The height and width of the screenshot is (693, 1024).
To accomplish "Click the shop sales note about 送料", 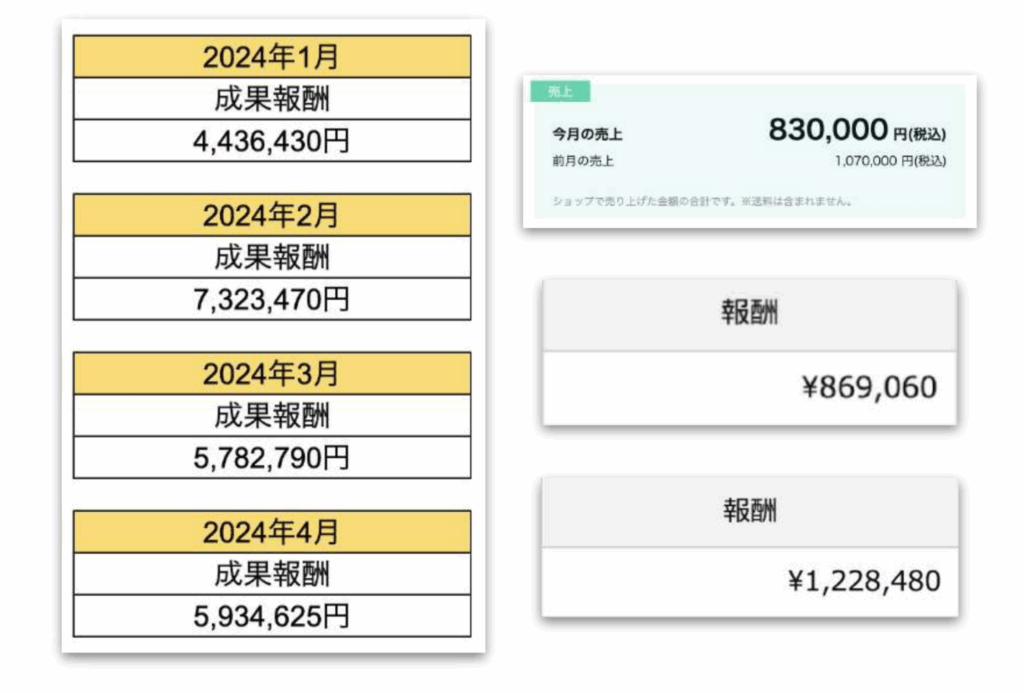I will tap(702, 201).
